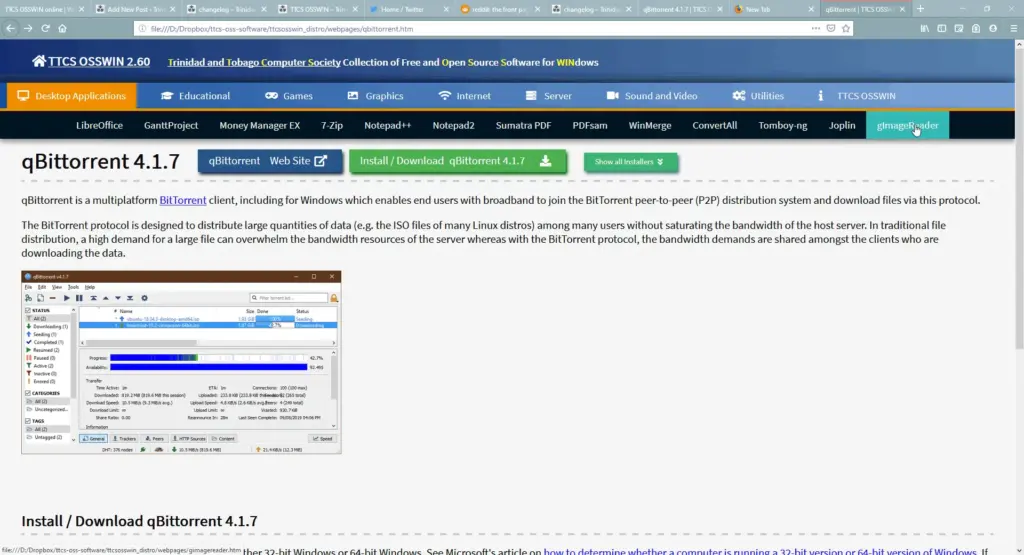Select the Sound and Video category
Image resolution: width=1024 pixels, height=555 pixels.
pos(652,96)
